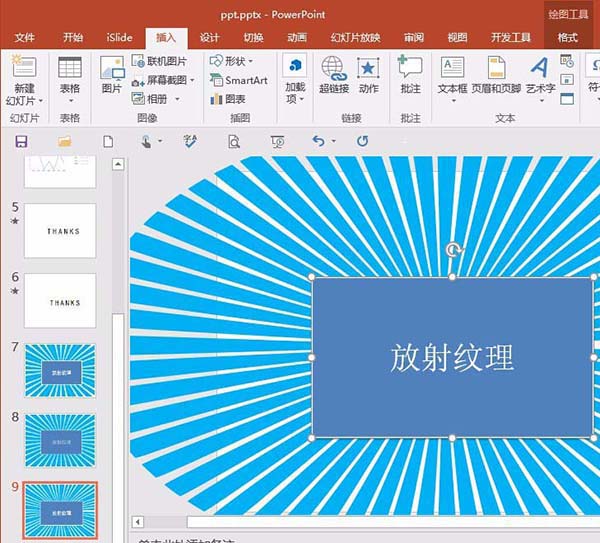The width and height of the screenshot is (600, 543).
Task: Open the Design (设计) tab
Action: point(209,38)
